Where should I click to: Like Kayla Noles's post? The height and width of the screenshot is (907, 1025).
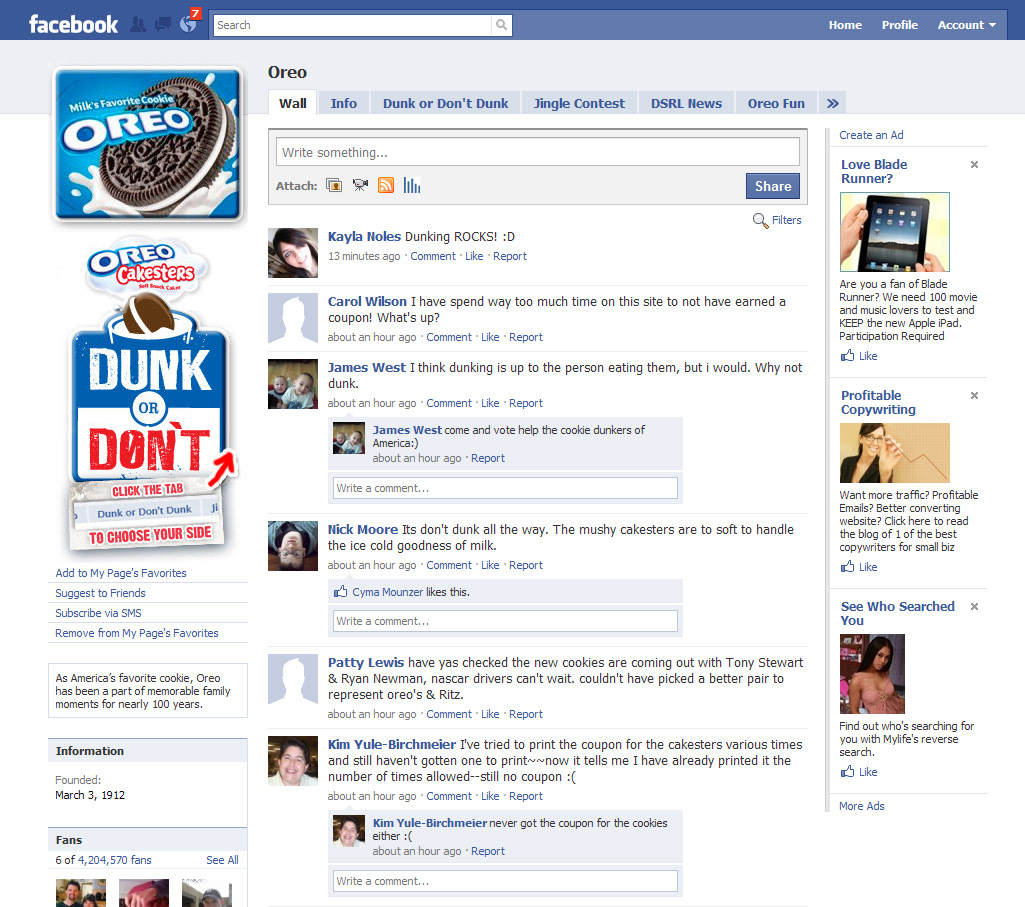(x=474, y=256)
